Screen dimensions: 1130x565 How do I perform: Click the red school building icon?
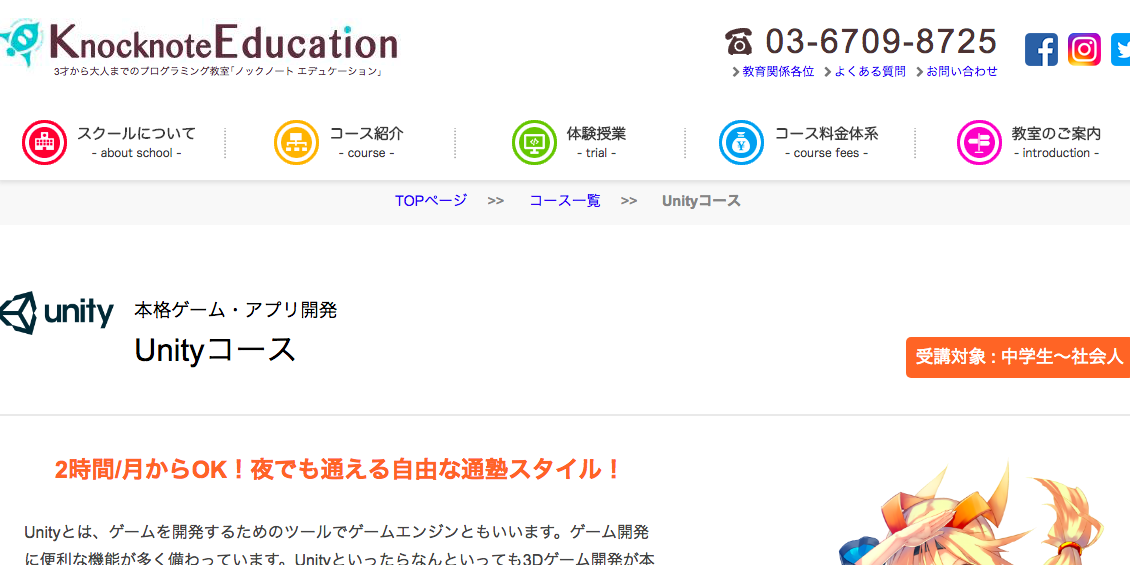click(44, 143)
